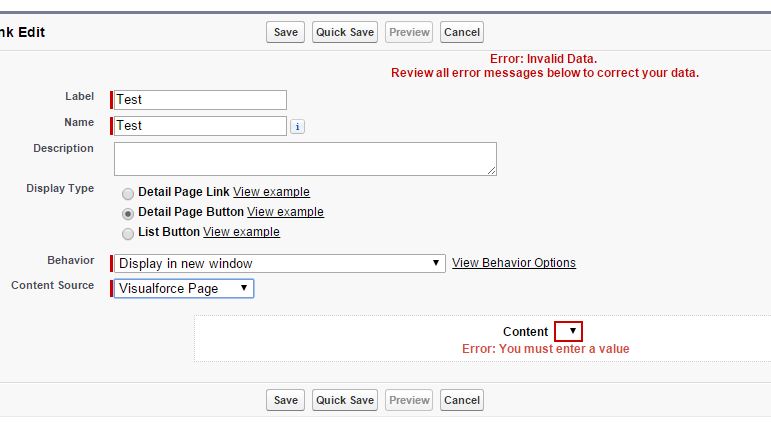Image resolution: width=771 pixels, height=438 pixels.
Task: View example for List Button
Action: 241,232
